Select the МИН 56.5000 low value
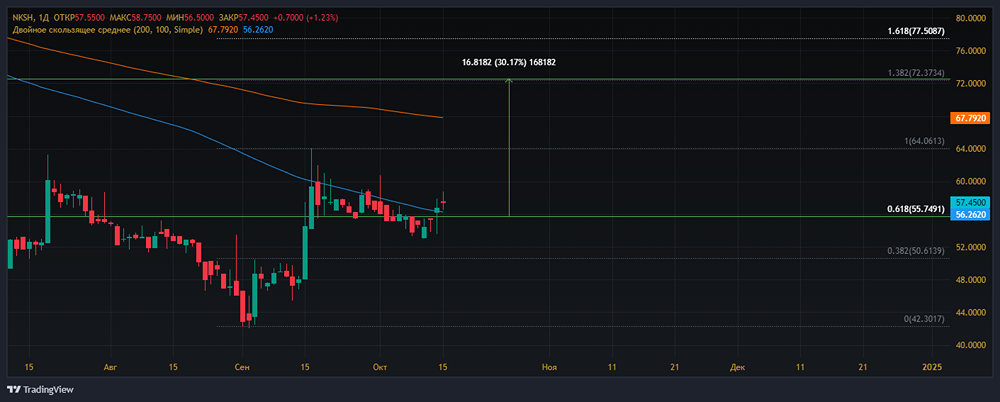The width and height of the screenshot is (1000, 402). (189, 19)
